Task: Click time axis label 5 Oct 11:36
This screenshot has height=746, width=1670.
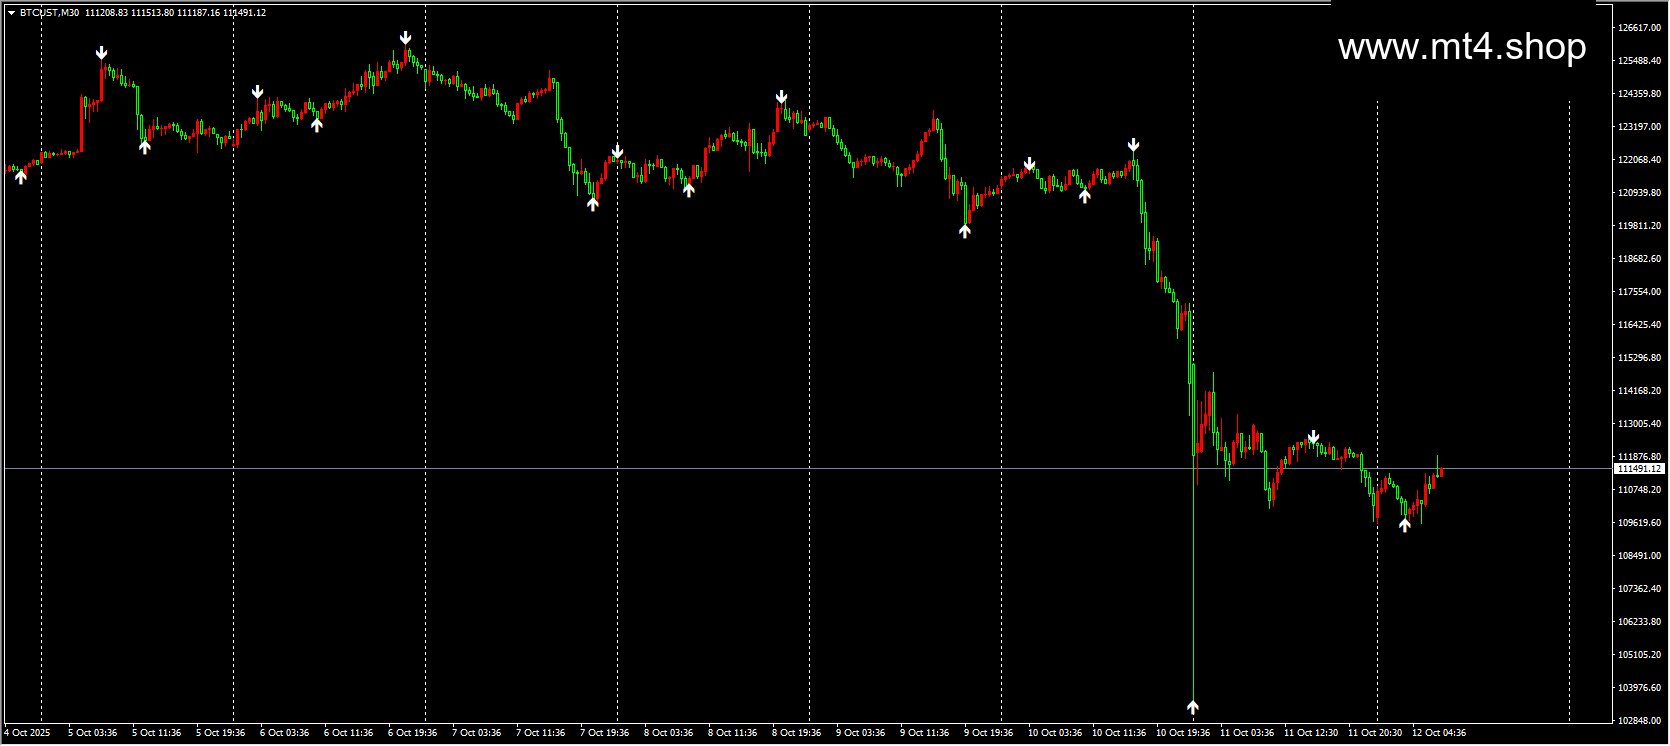Action: (x=157, y=733)
